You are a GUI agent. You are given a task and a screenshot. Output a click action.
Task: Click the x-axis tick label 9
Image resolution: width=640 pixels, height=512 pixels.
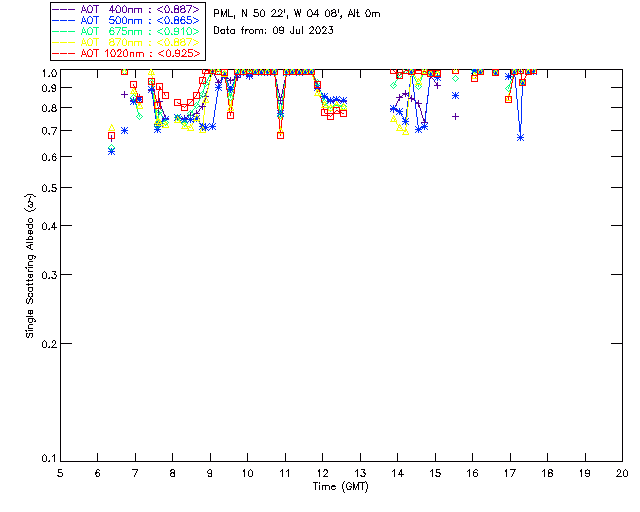pos(210,473)
